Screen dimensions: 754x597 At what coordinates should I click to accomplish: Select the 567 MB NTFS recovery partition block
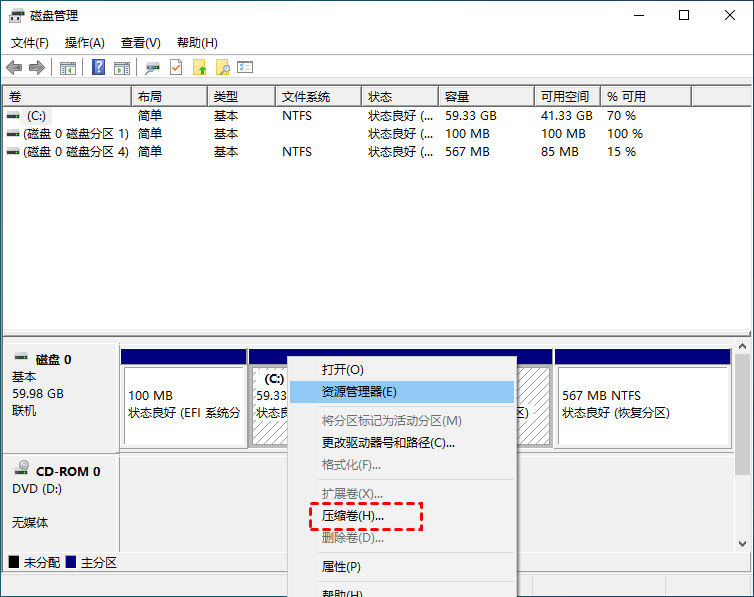click(x=642, y=404)
